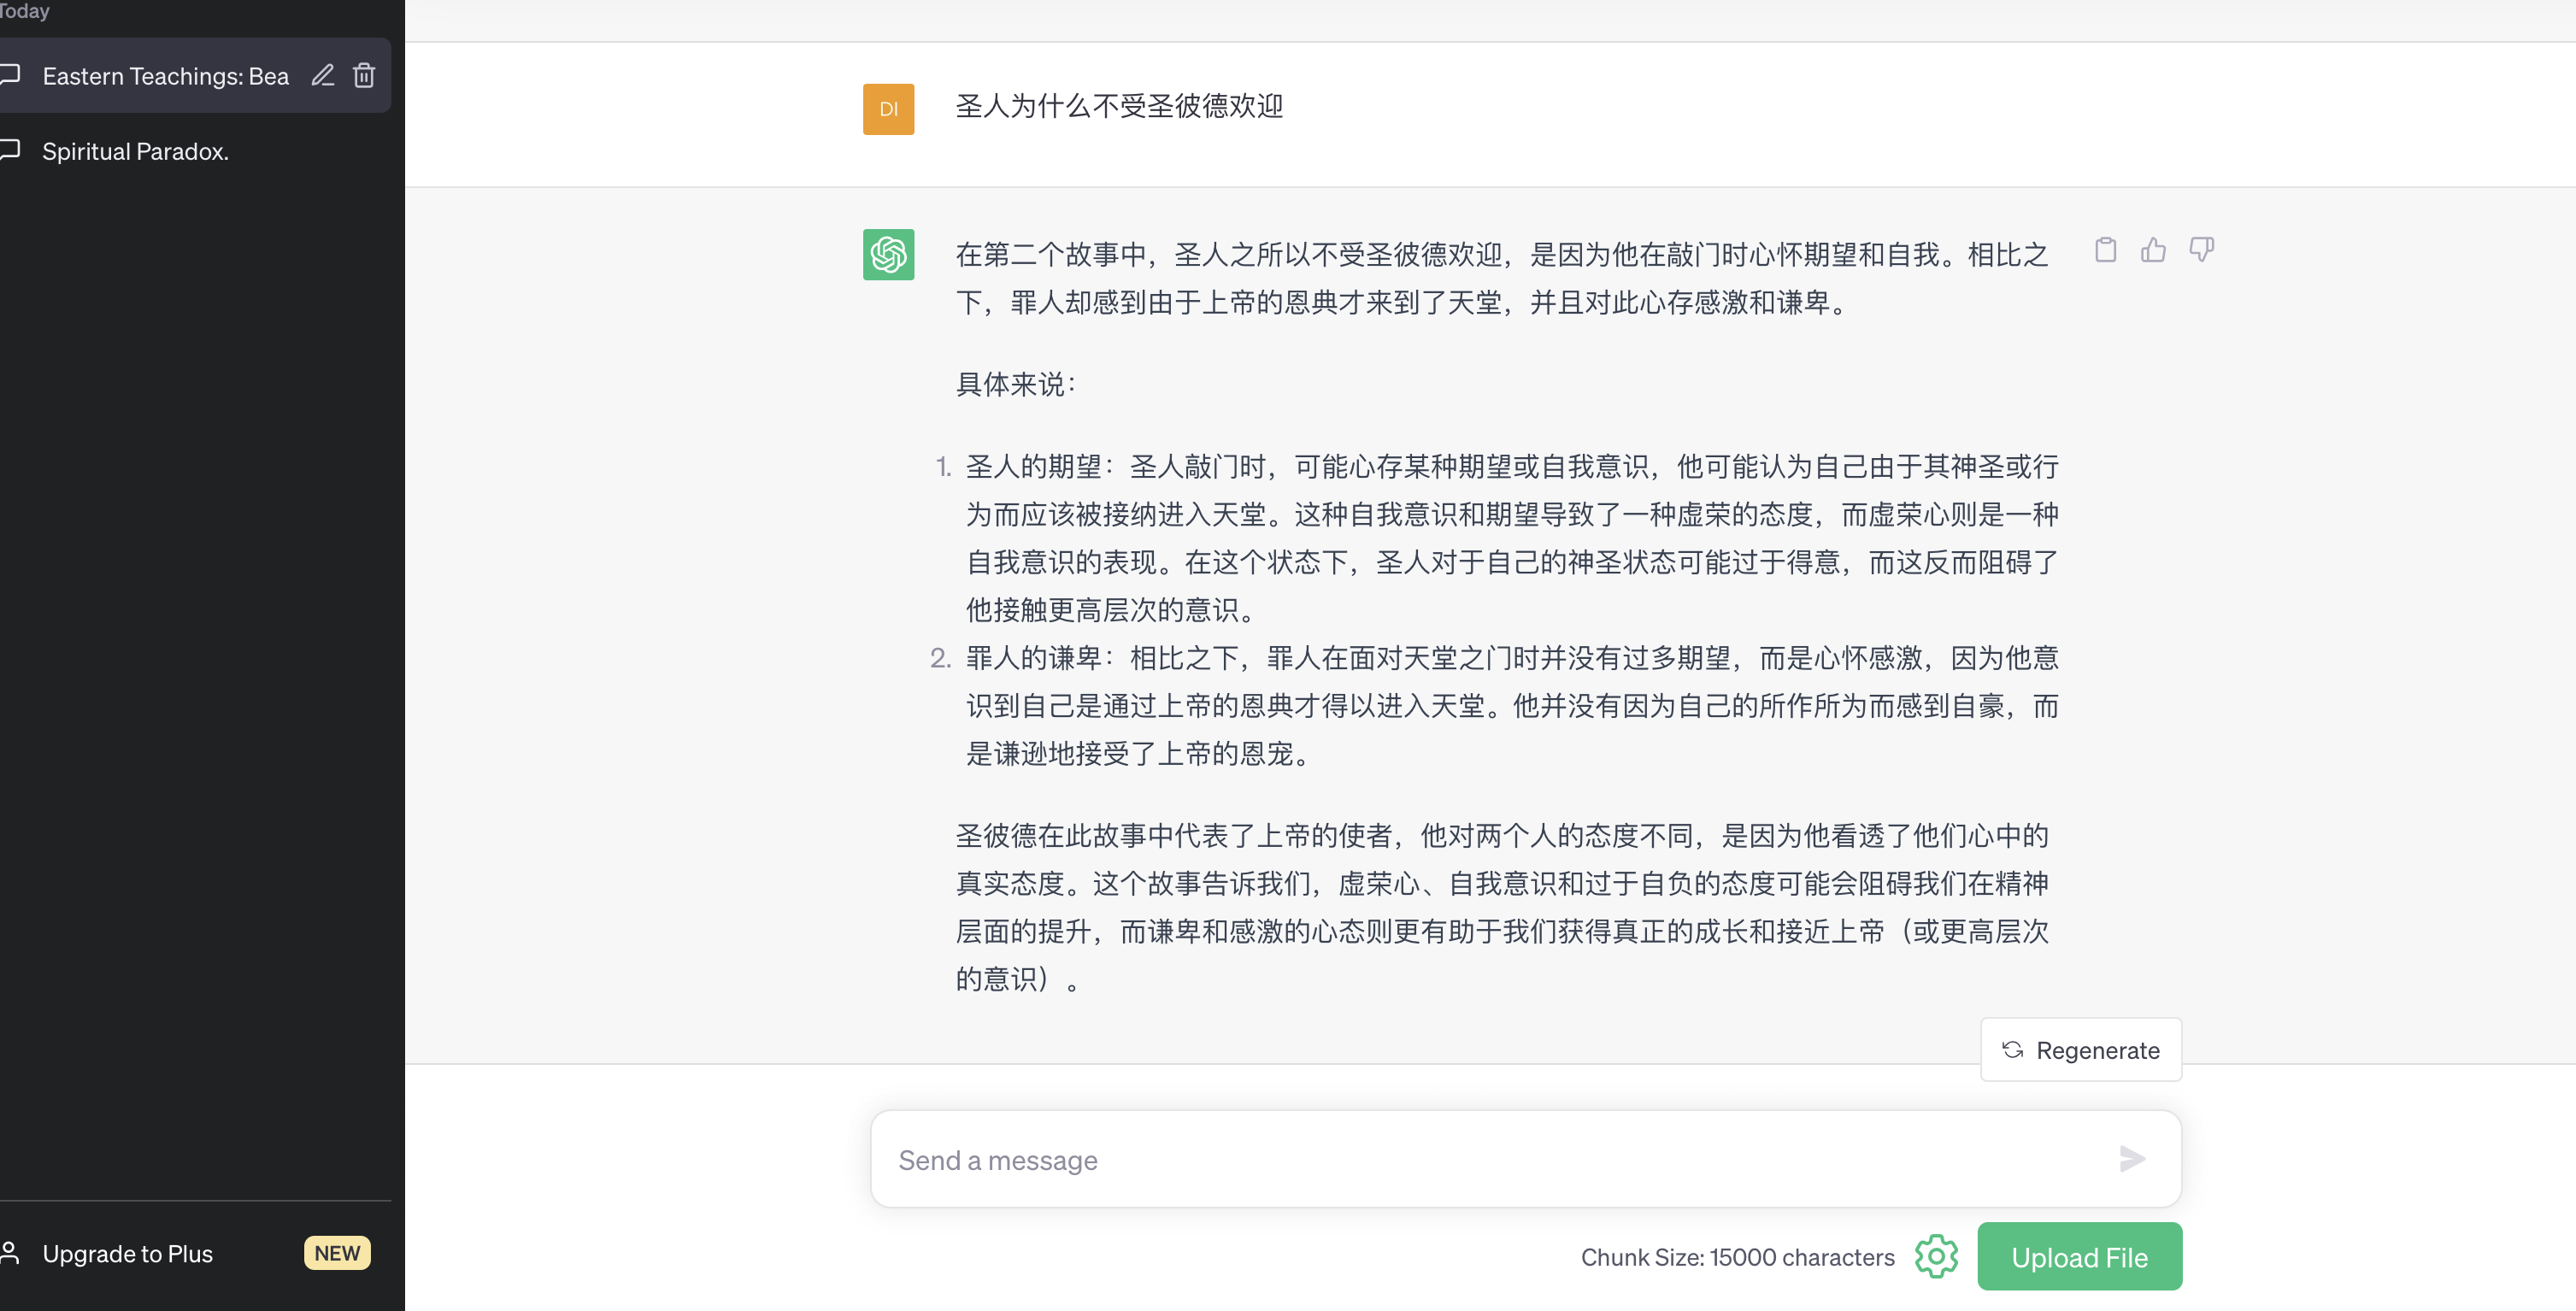Click the edit pencil icon for Eastern Teachings chat
The image size is (2576, 1311).
point(322,75)
